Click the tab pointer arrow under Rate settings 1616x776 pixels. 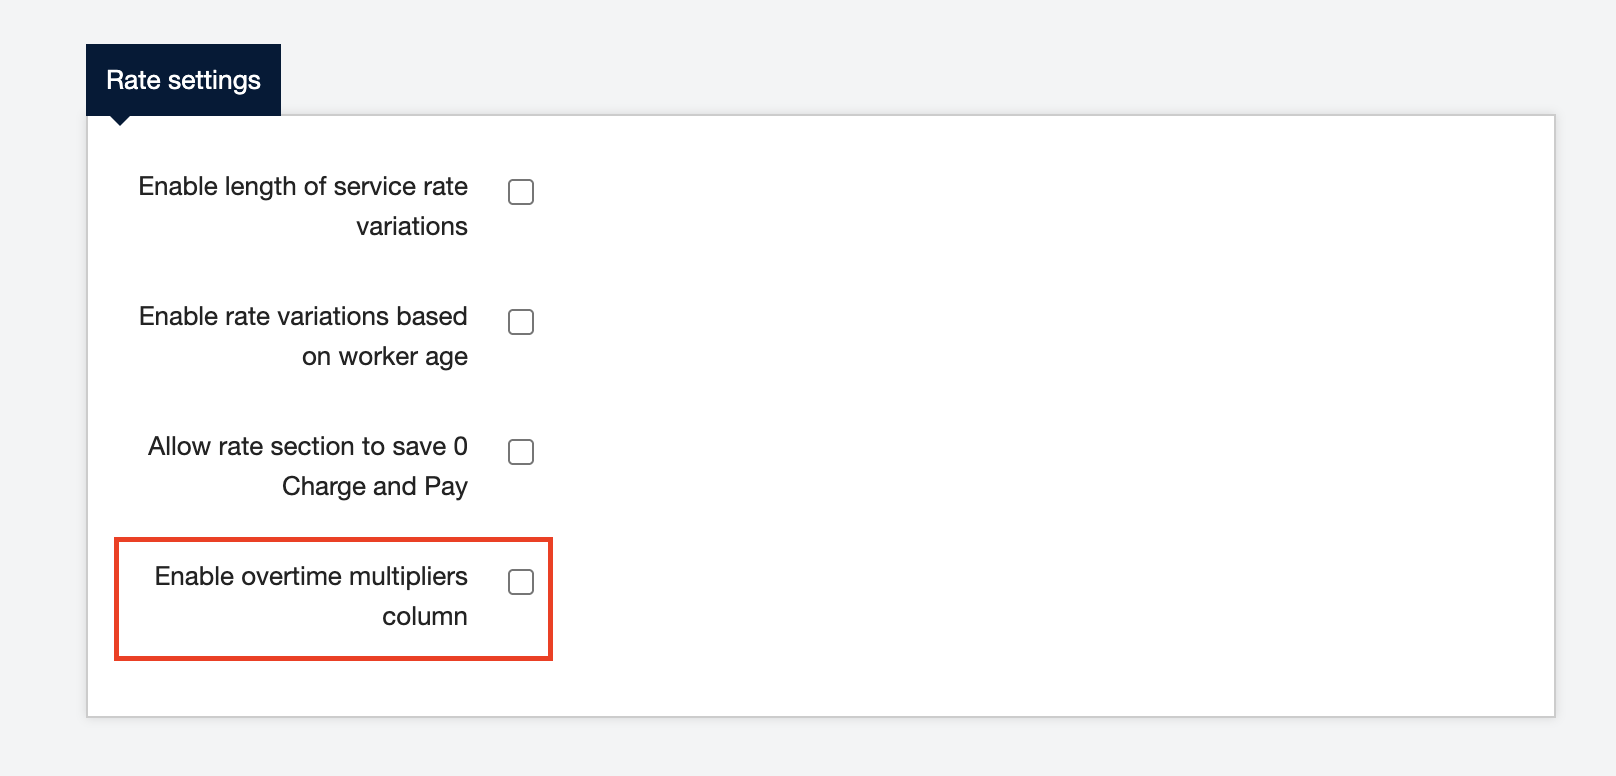click(x=120, y=120)
